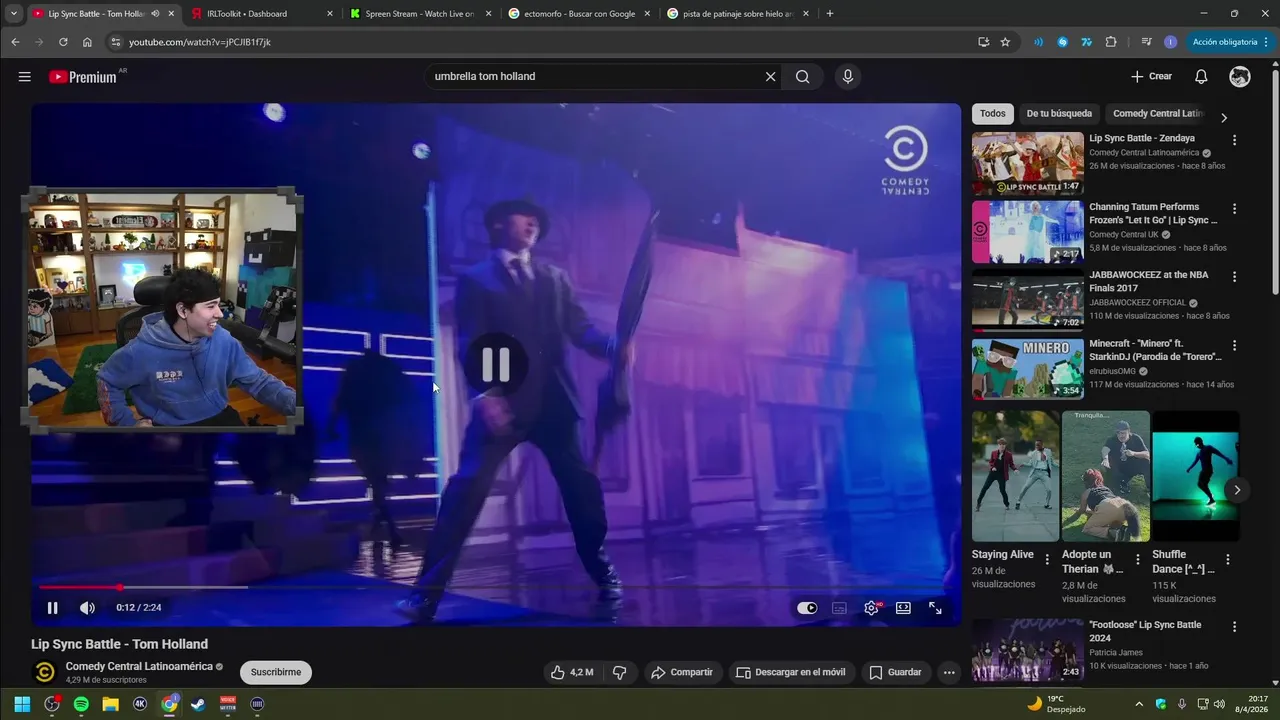This screenshot has width=1280, height=720.
Task: Open the YouTube hamburger guide menu
Action: [x=24, y=77]
